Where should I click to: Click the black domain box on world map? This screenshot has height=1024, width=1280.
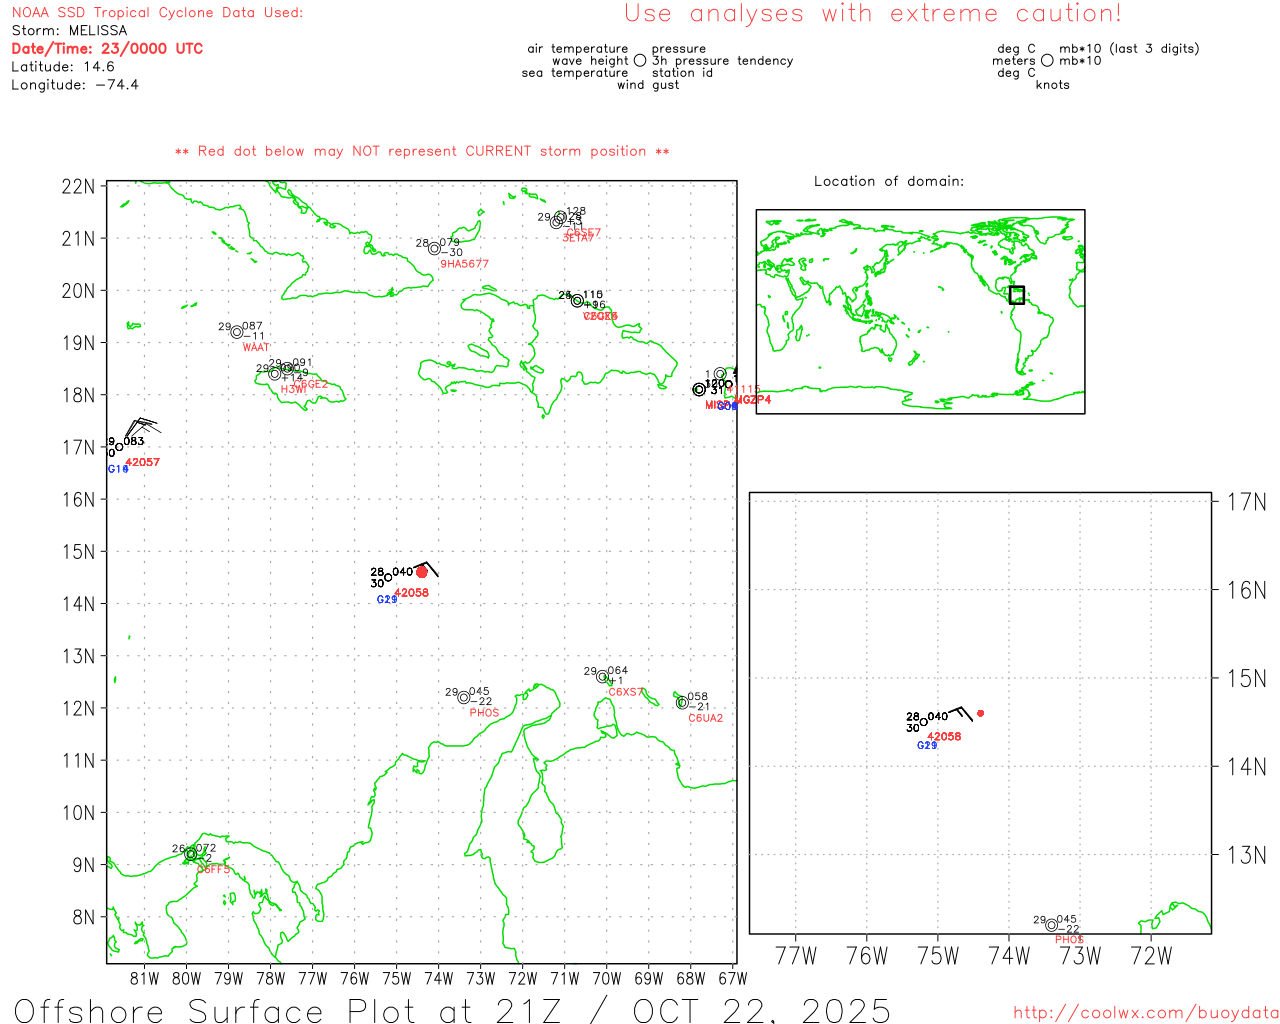(1016, 295)
